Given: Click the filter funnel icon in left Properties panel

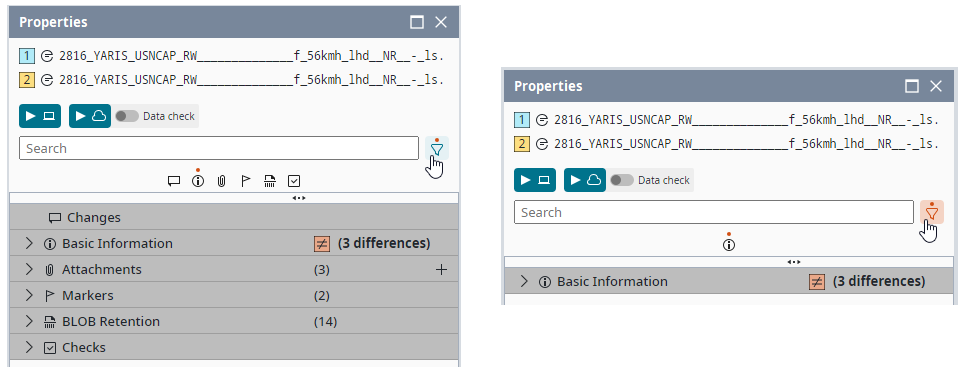Looking at the screenshot, I should [437, 148].
